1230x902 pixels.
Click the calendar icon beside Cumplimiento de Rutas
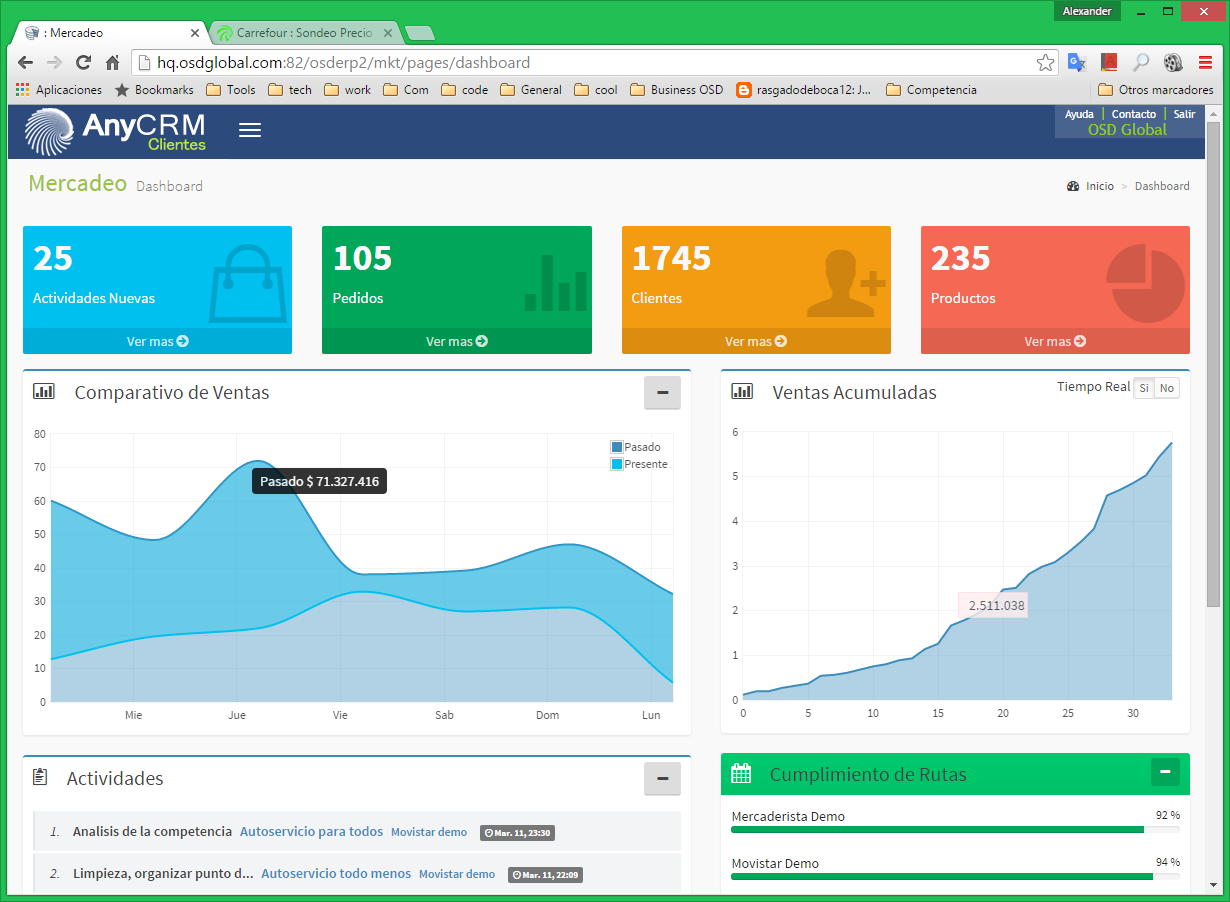click(x=741, y=773)
